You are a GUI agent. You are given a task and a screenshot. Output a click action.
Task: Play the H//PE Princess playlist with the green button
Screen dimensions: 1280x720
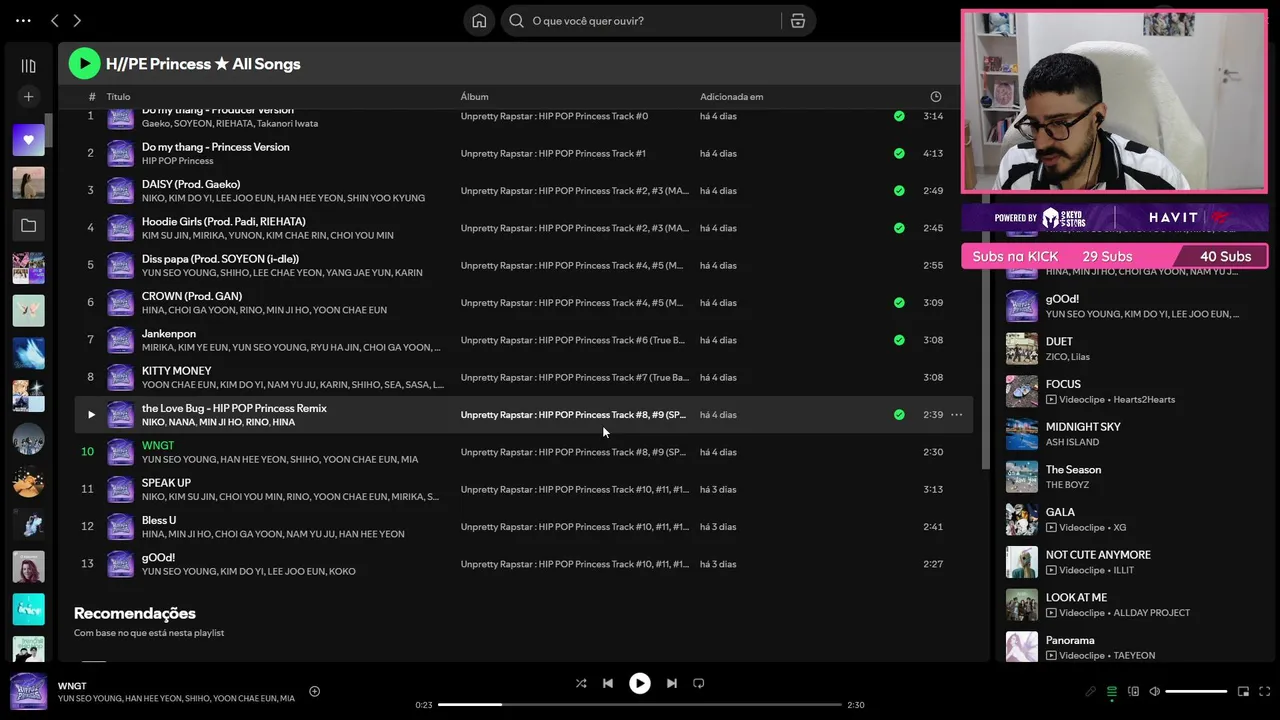84,64
